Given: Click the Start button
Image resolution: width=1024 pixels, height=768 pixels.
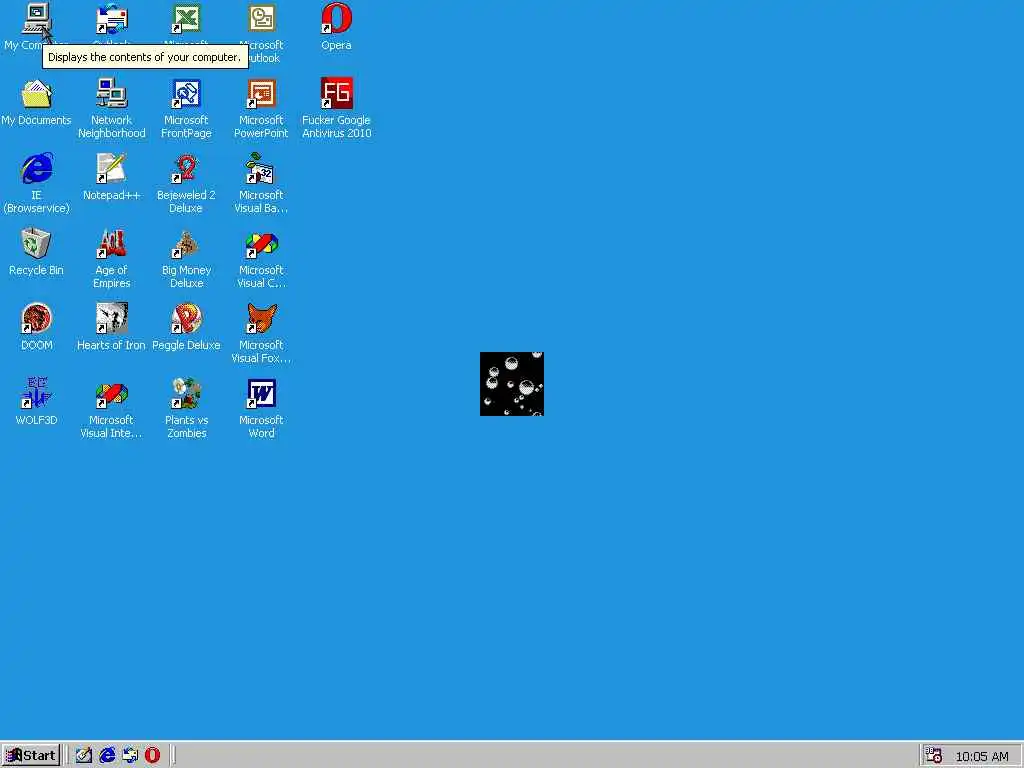Looking at the screenshot, I should coord(31,756).
